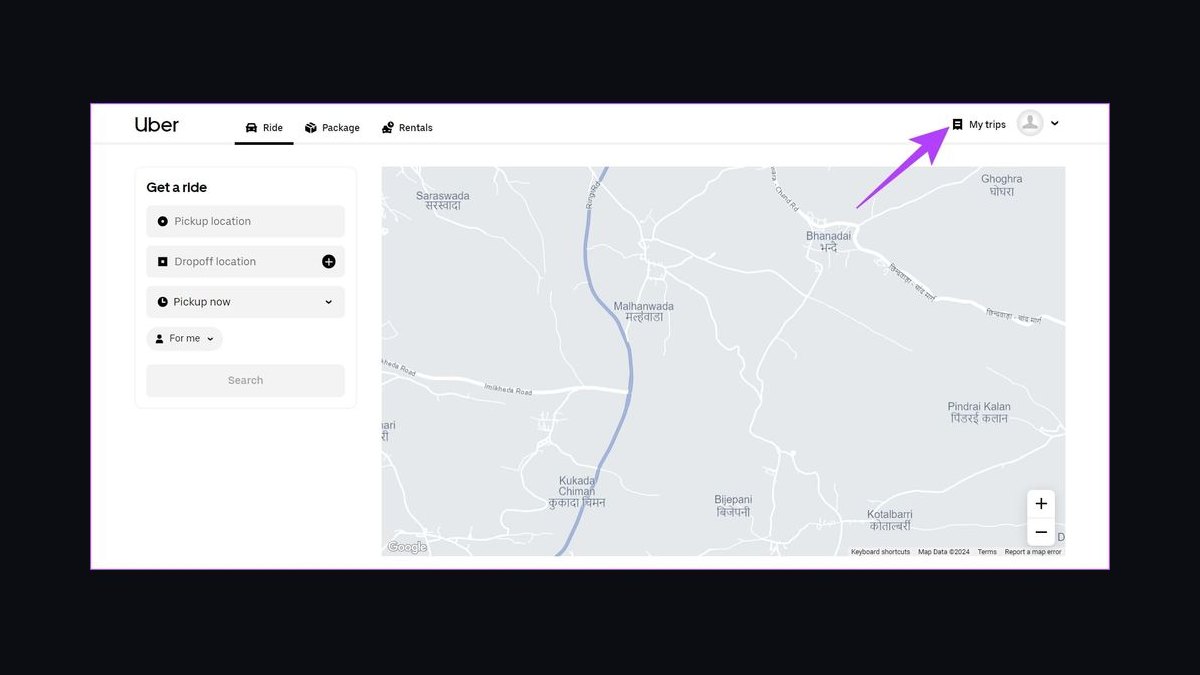
Task: Add a stop with the plus icon
Action: (x=328, y=261)
